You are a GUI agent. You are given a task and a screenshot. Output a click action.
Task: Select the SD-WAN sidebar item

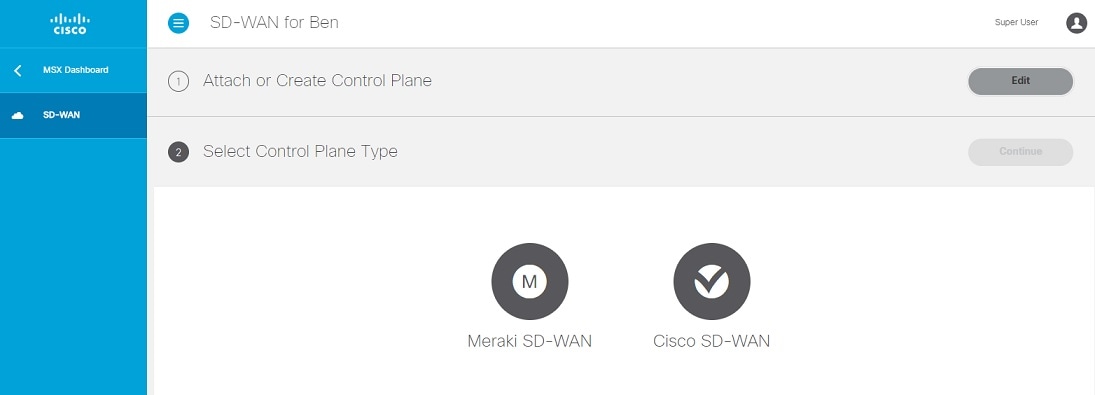click(x=73, y=115)
